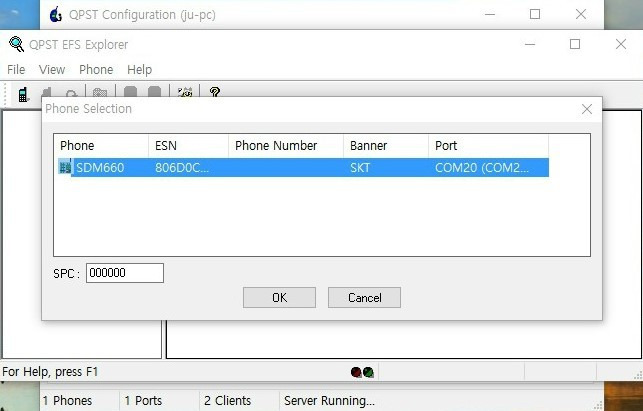Click the phone selection toolbar icon
The height and width of the screenshot is (411, 643).
[x=23, y=94]
